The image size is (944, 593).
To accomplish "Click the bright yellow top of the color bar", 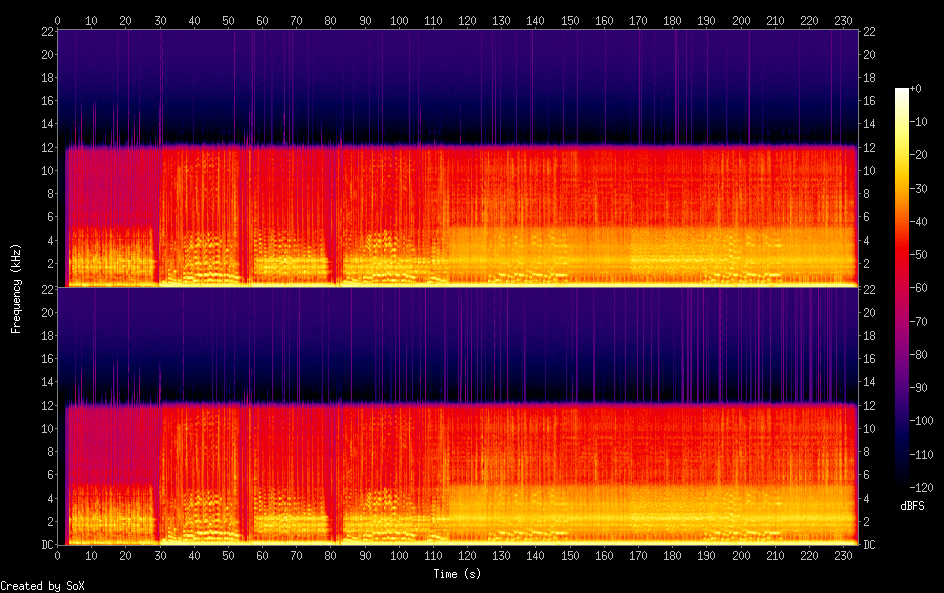I will pyautogui.click(x=902, y=93).
